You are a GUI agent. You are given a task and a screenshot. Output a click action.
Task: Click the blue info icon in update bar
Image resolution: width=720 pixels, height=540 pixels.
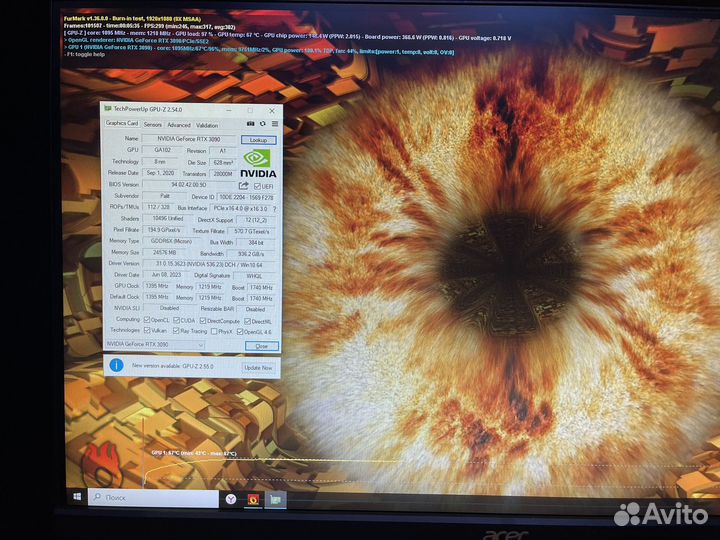(116, 365)
